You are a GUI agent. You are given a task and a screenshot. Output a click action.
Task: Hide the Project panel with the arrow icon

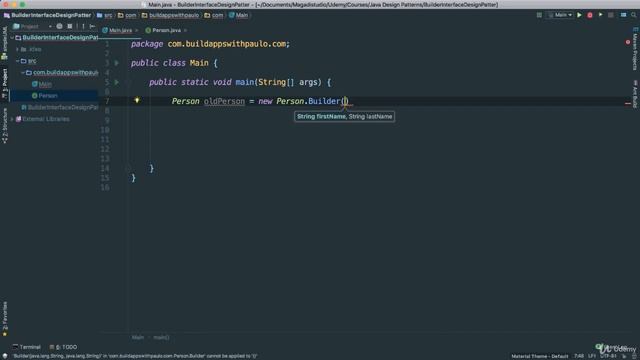(92, 26)
